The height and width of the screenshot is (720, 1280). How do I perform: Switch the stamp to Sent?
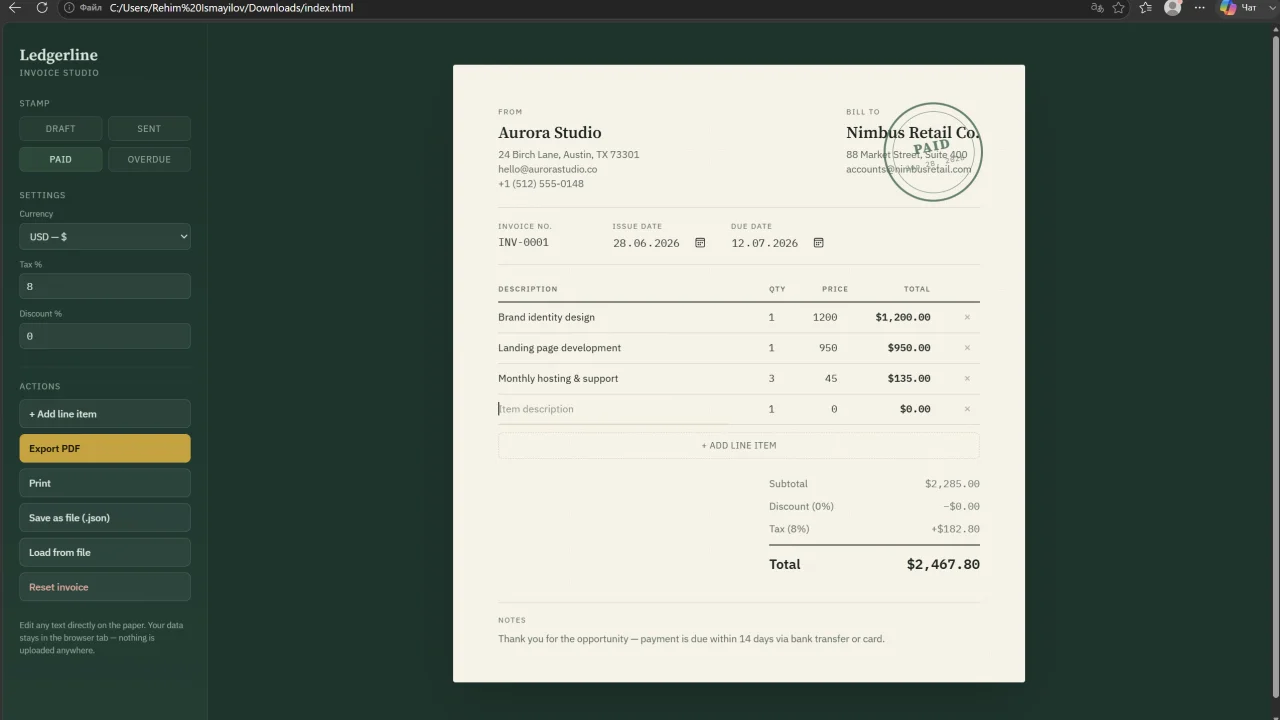149,128
